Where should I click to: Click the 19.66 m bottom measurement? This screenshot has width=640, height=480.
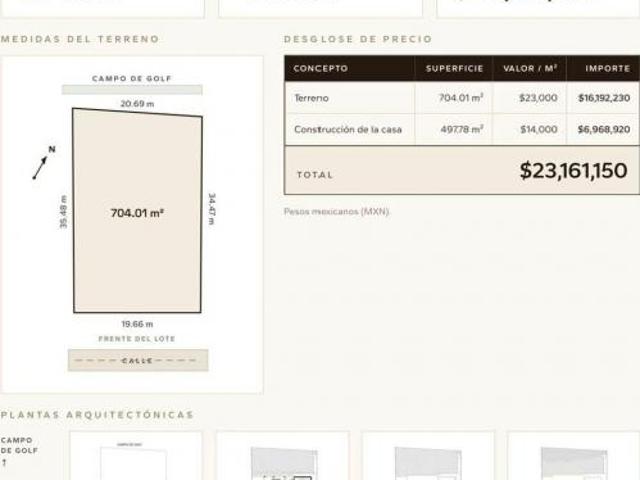[137, 324]
